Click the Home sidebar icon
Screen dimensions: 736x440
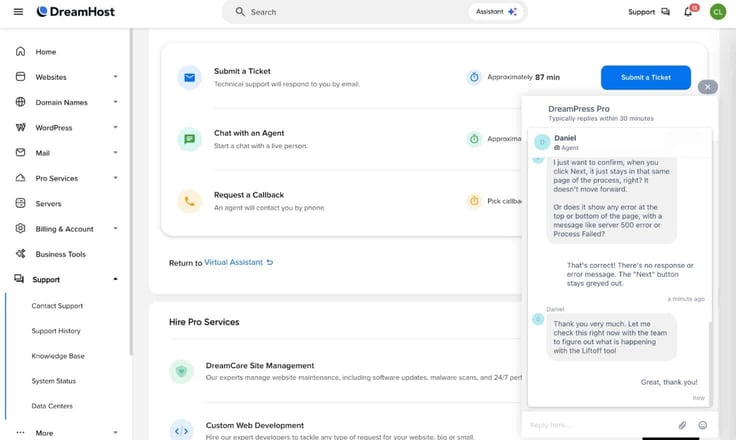click(x=20, y=51)
